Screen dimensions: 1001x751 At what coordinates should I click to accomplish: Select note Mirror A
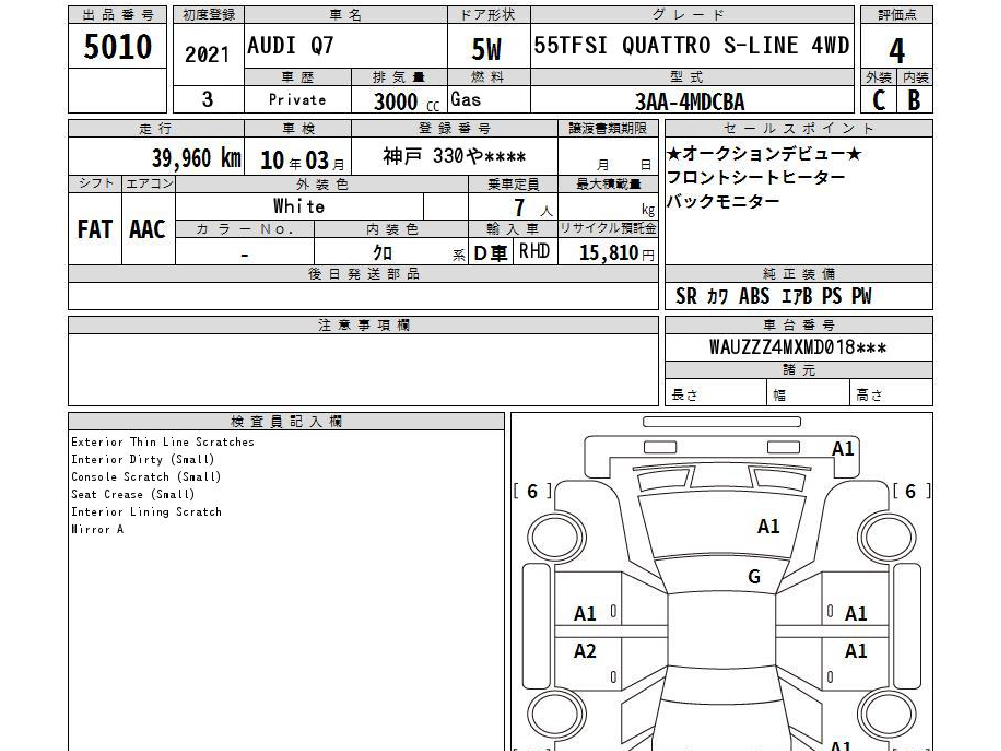coord(97,529)
